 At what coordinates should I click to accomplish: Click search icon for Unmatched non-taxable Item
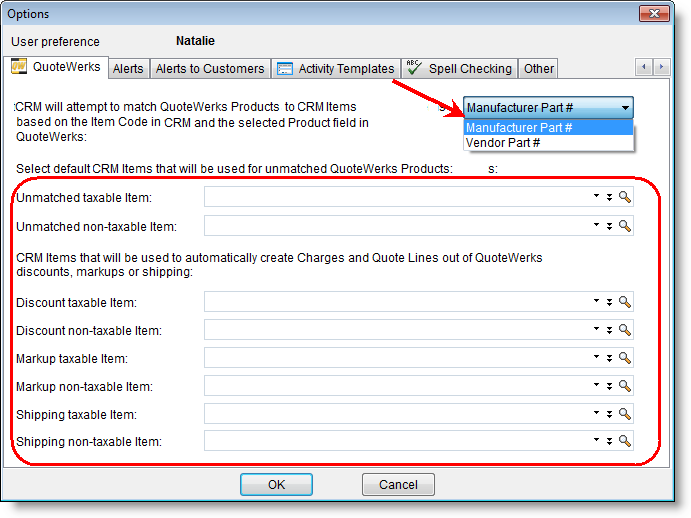pyautogui.click(x=625, y=226)
